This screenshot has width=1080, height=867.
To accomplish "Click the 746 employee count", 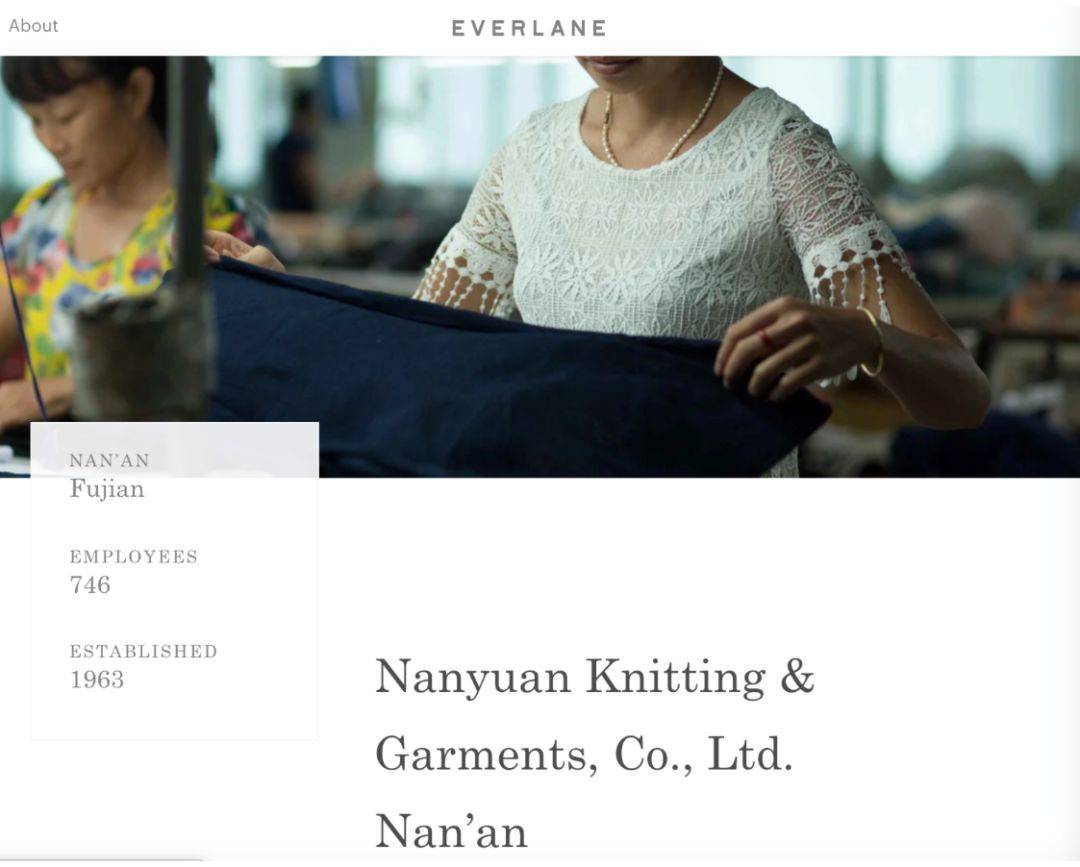I will (x=90, y=585).
